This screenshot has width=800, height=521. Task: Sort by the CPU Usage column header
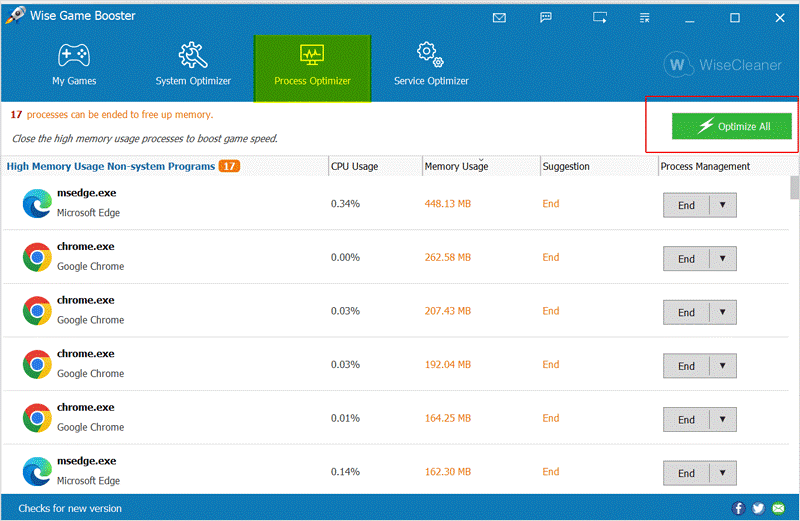click(x=376, y=166)
